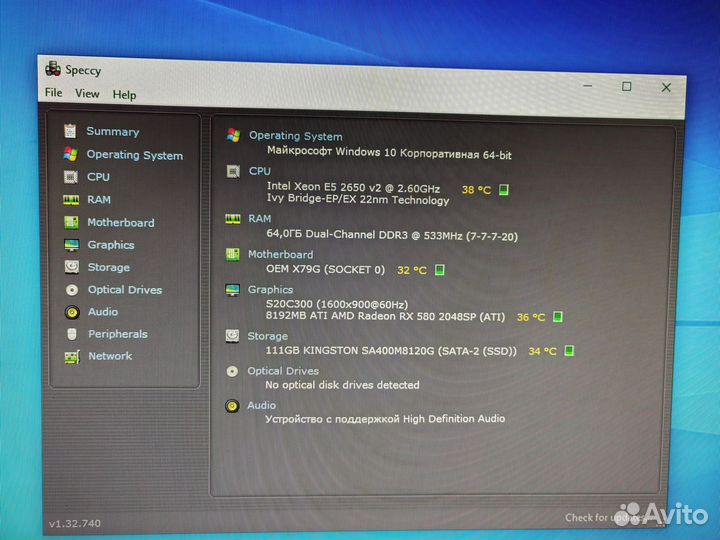Click the Audio heading in summary panel

click(x=261, y=405)
